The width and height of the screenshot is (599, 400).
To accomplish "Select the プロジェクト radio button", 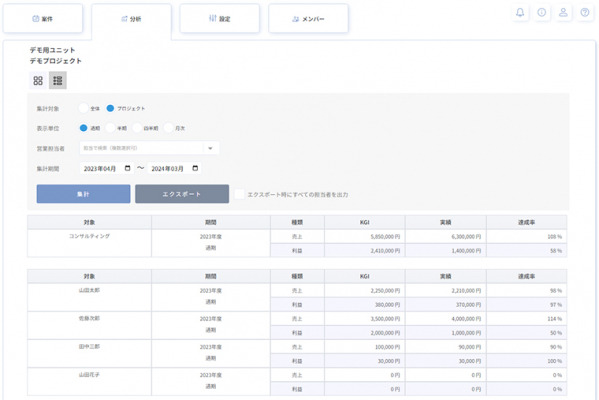I will click(x=110, y=108).
